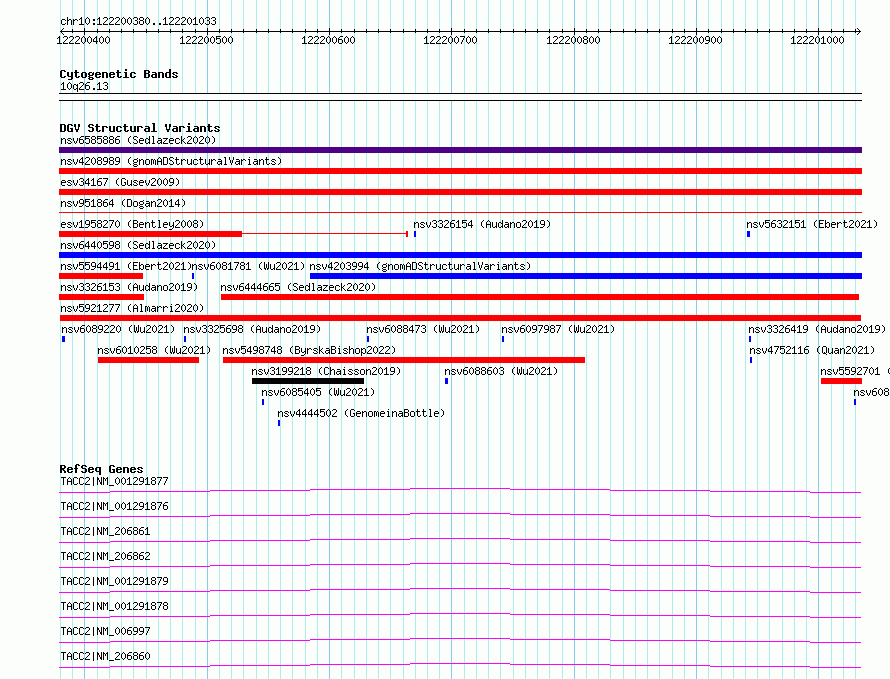The image size is (890, 679).
Task: Open nsv6440598 (Sedlazeck2020) label
Action: click(x=138, y=245)
